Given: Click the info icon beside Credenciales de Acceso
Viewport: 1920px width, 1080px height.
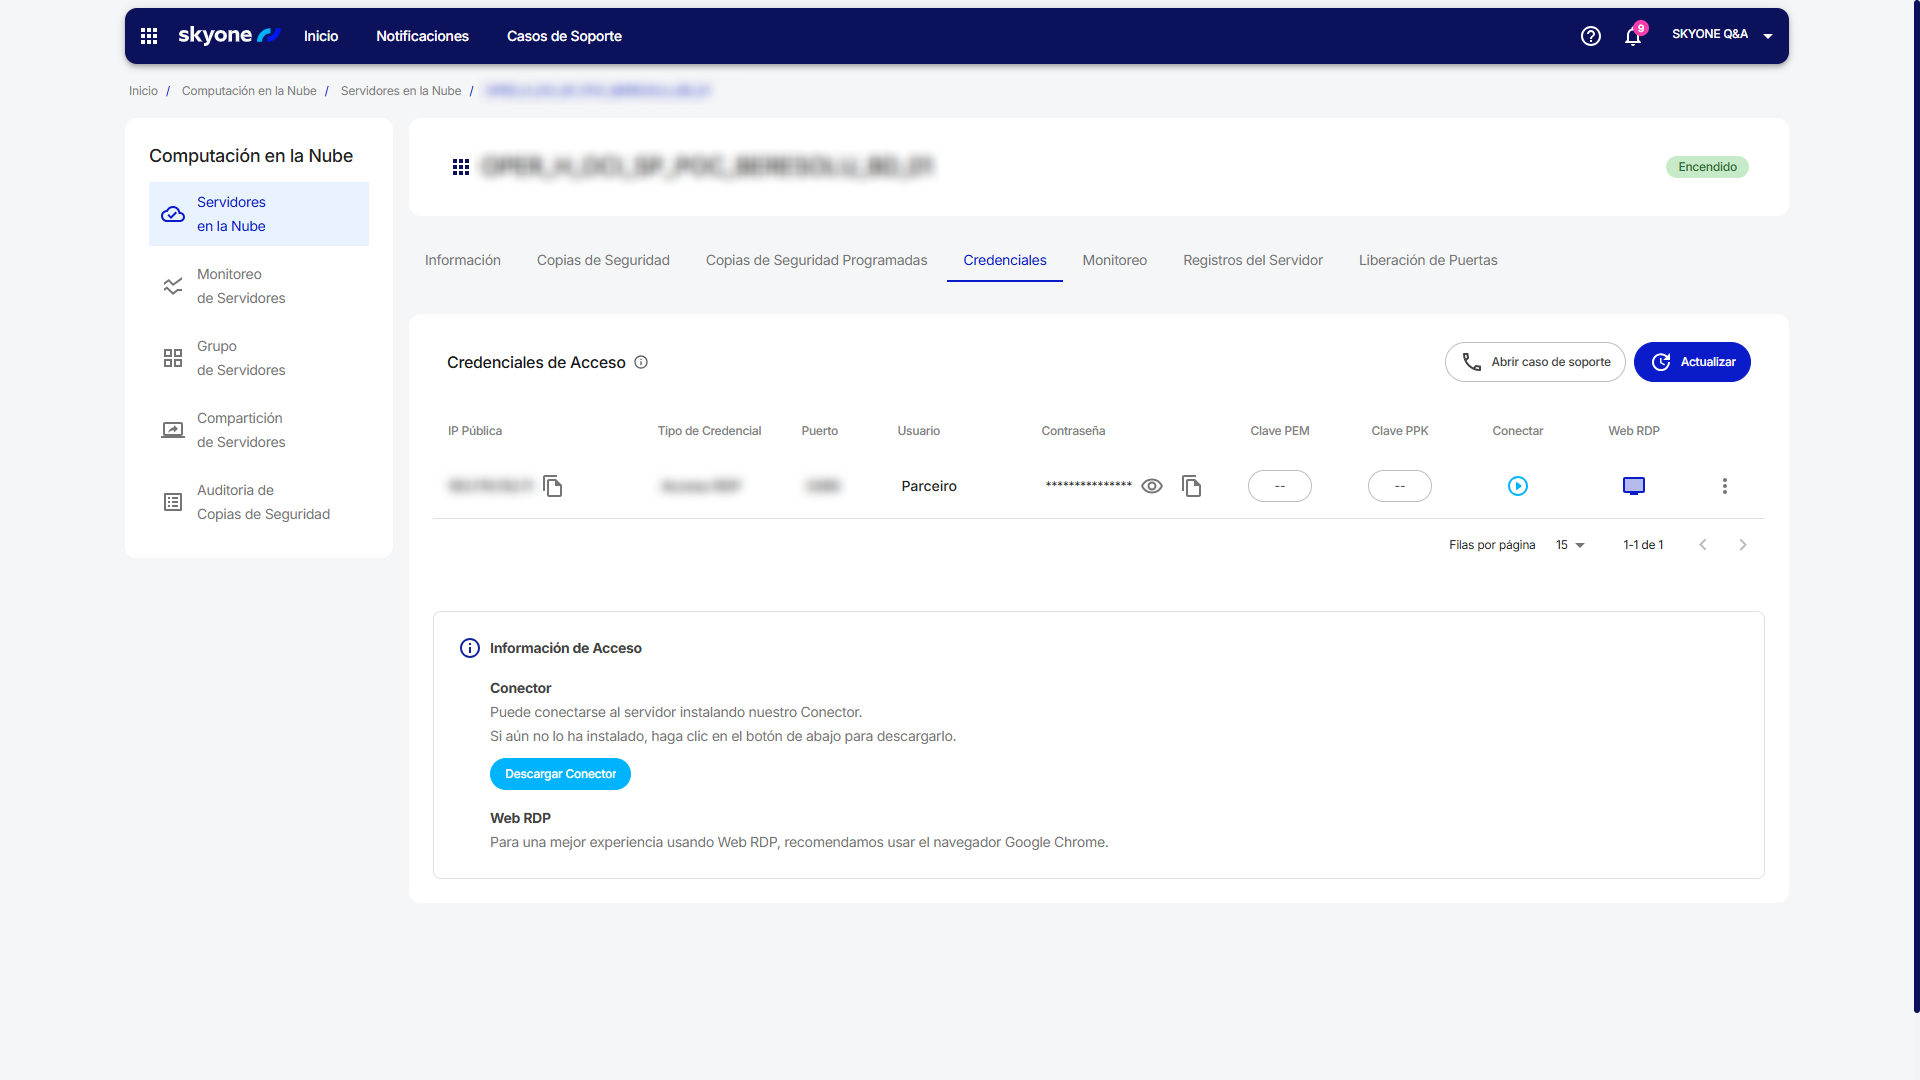Looking at the screenshot, I should click(x=641, y=362).
